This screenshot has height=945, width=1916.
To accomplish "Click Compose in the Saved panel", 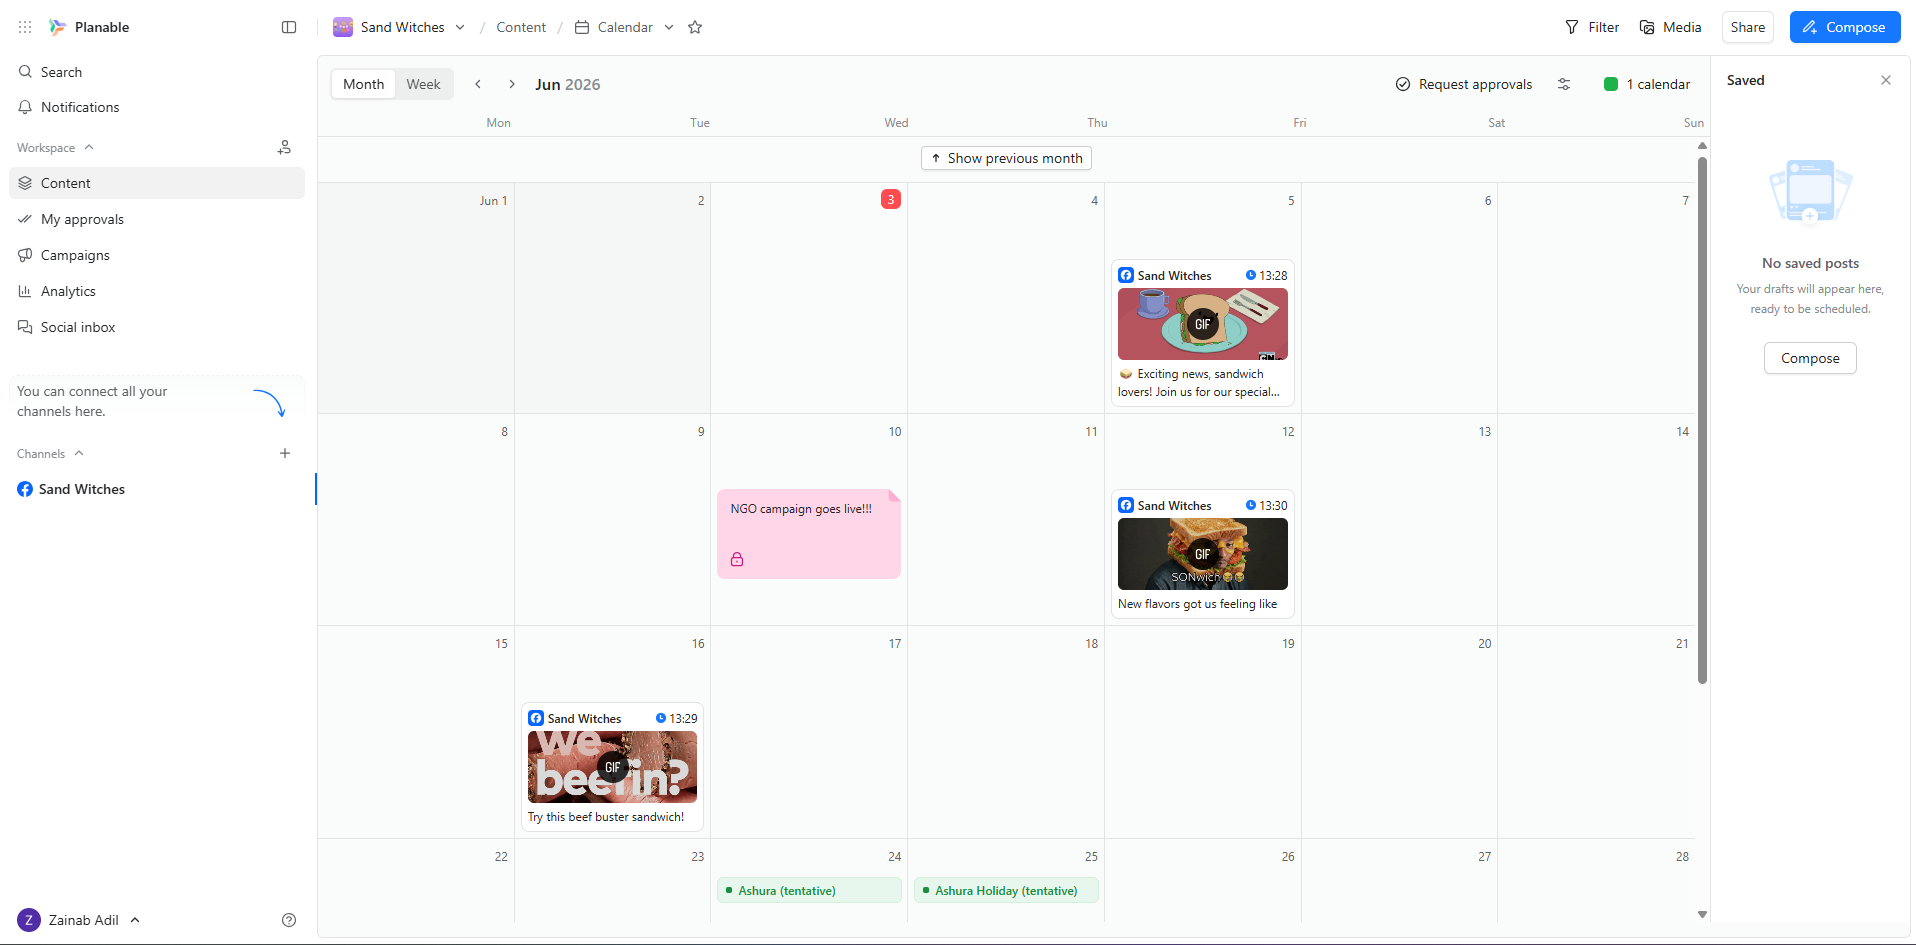I will 1810,358.
